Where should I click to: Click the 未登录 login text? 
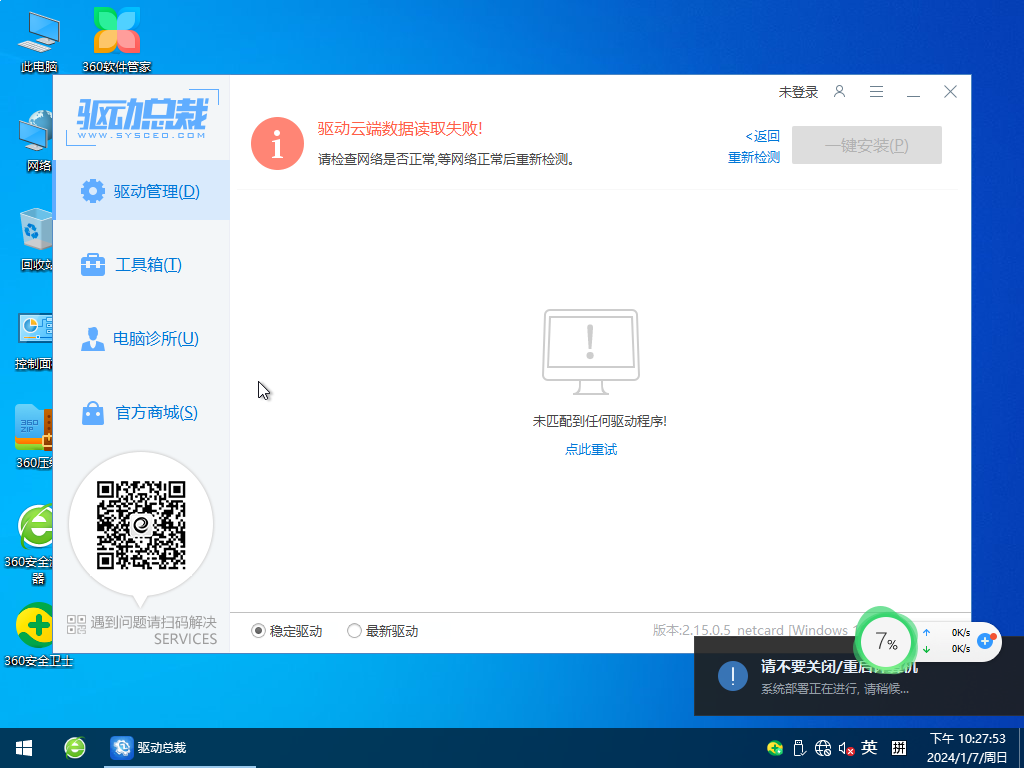point(798,92)
